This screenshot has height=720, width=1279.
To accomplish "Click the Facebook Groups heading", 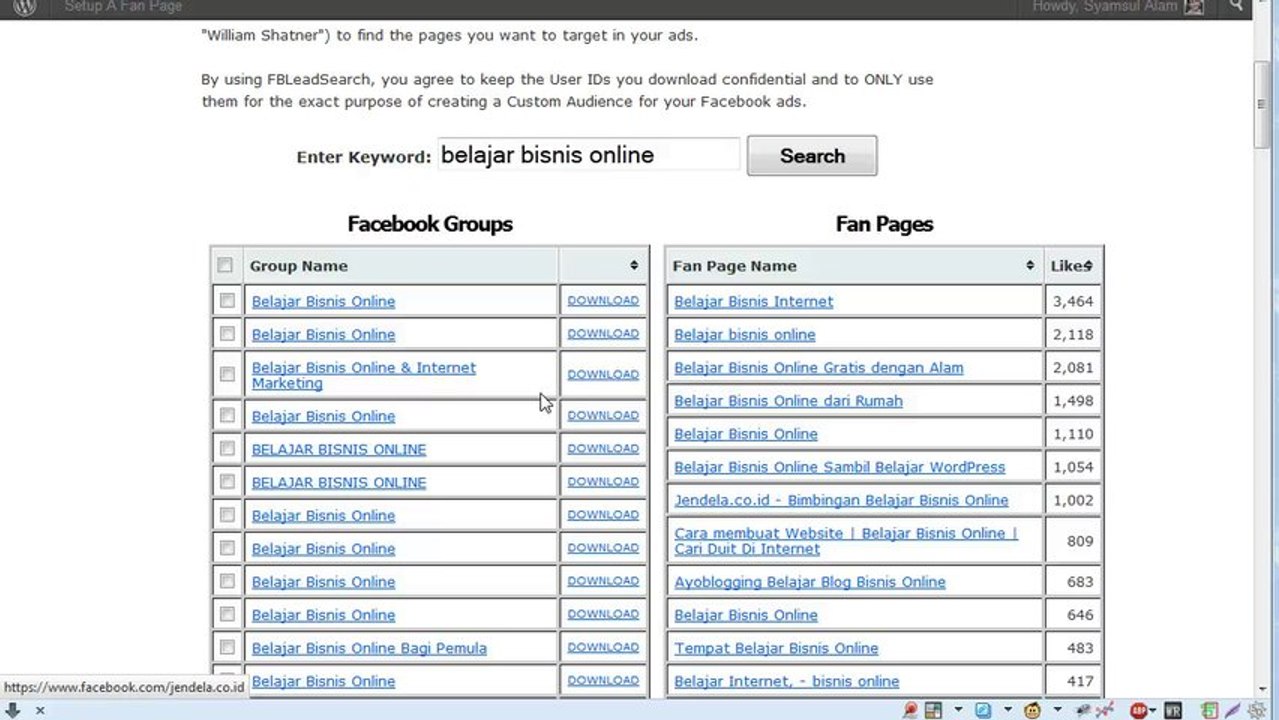I will [x=430, y=224].
